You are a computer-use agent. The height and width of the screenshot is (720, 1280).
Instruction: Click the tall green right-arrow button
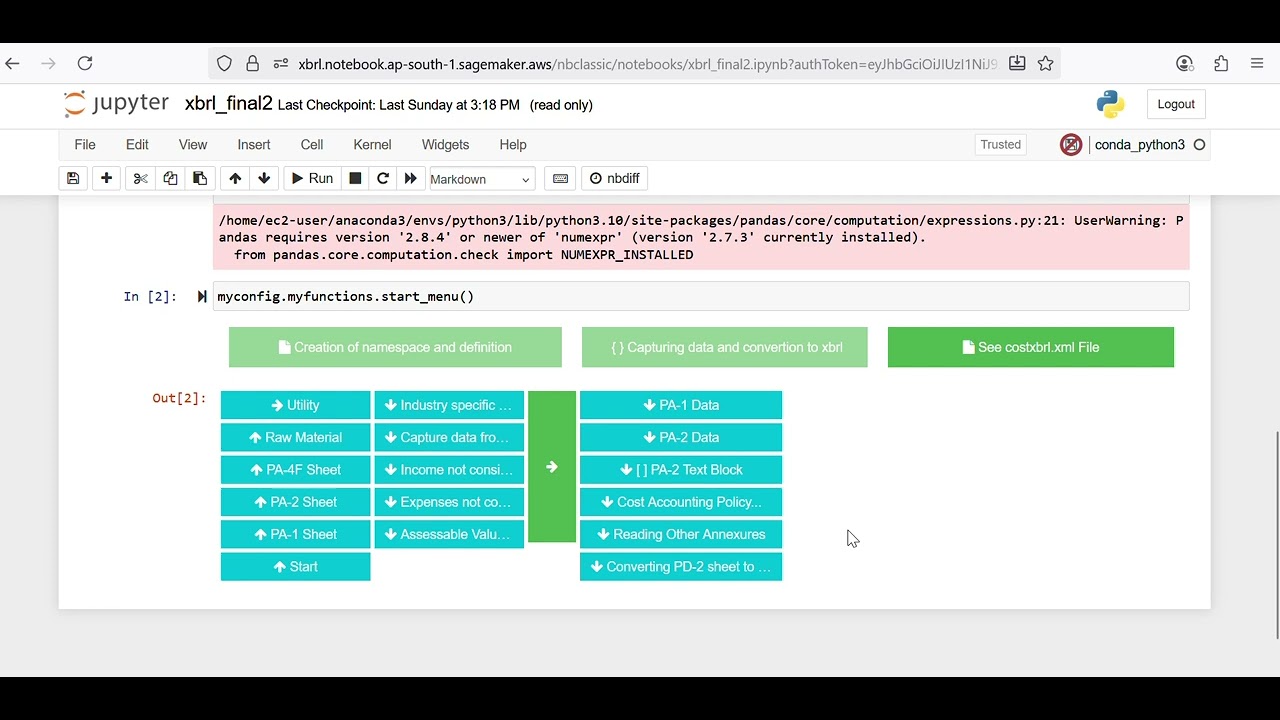point(552,467)
